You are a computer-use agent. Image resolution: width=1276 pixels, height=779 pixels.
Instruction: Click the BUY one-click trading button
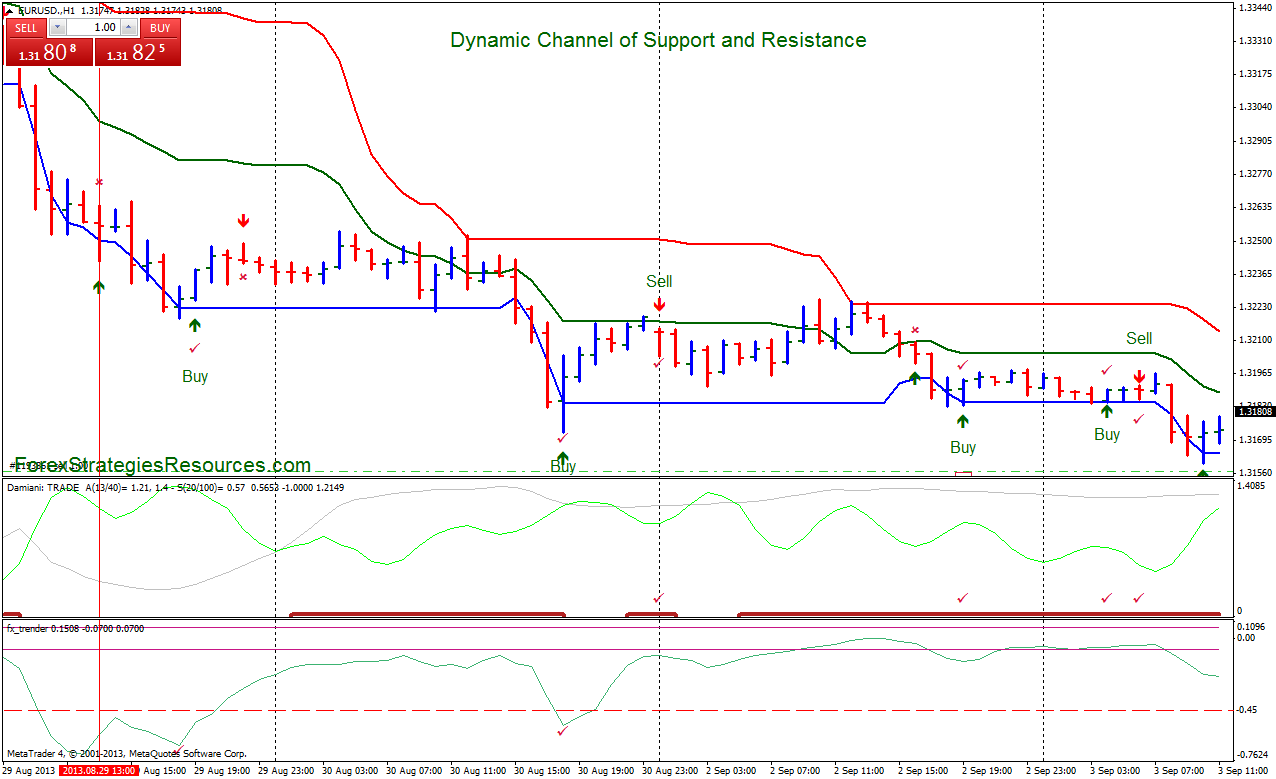161,28
